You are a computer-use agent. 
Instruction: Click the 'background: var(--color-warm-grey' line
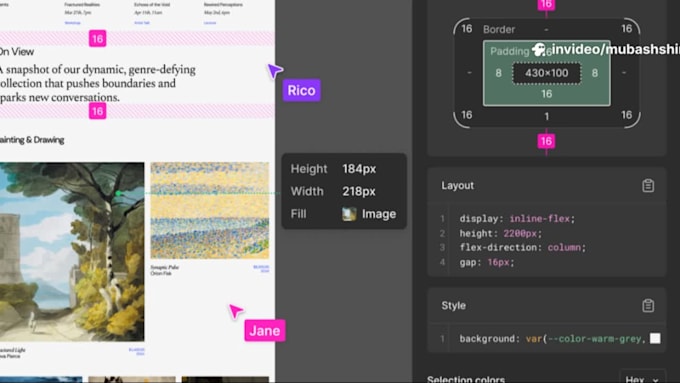pos(552,339)
